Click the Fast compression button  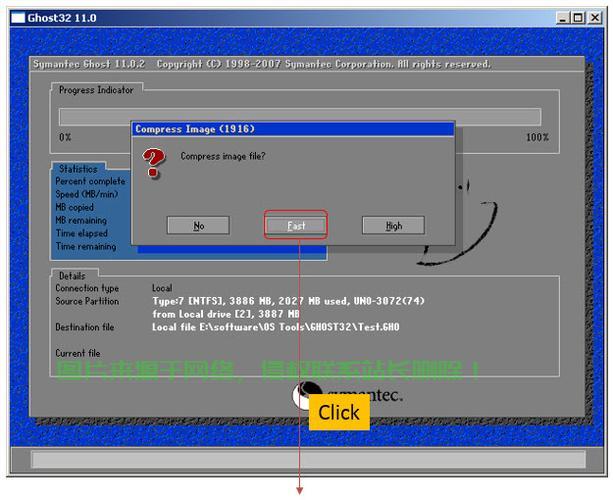tap(296, 226)
